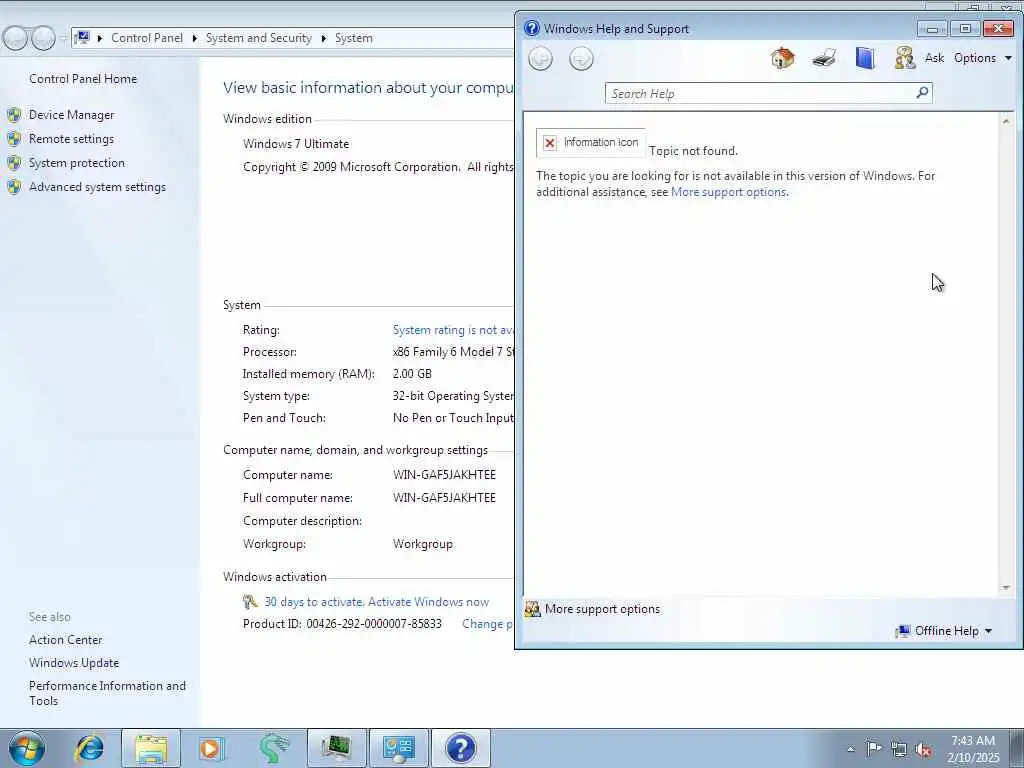Click shield icon beside Remote settings
Viewport: 1024px width, 768px height.
click(x=14, y=139)
